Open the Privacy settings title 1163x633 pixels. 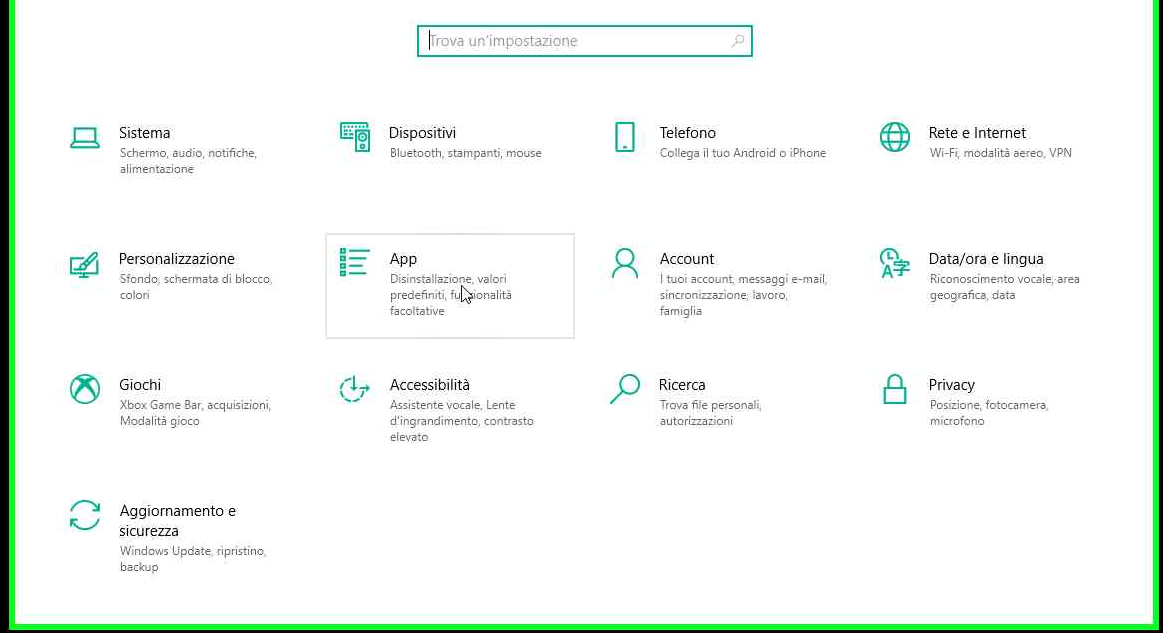pyautogui.click(x=952, y=385)
